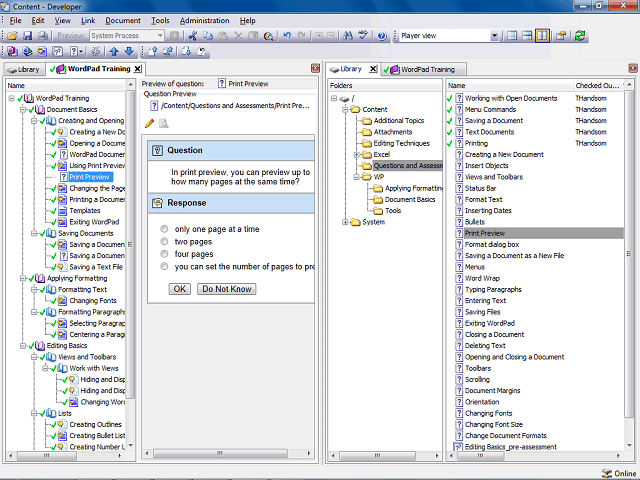The width and height of the screenshot is (640, 480).
Task: Click the check in document down-arrow icon
Action: pos(187,51)
